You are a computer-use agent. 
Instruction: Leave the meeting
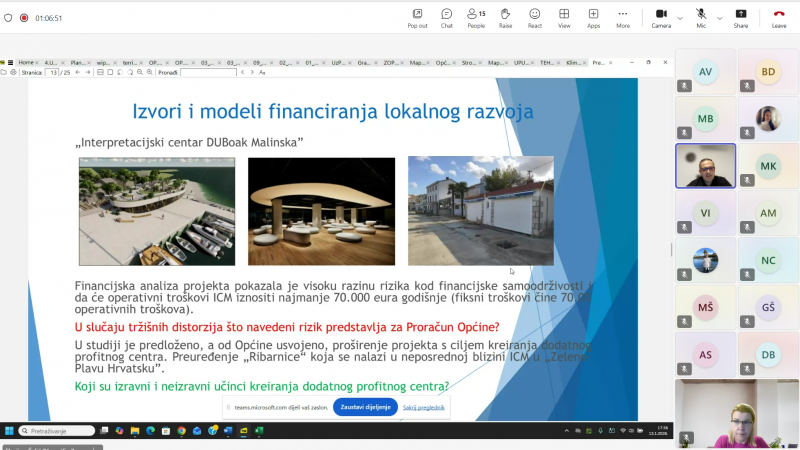778,17
